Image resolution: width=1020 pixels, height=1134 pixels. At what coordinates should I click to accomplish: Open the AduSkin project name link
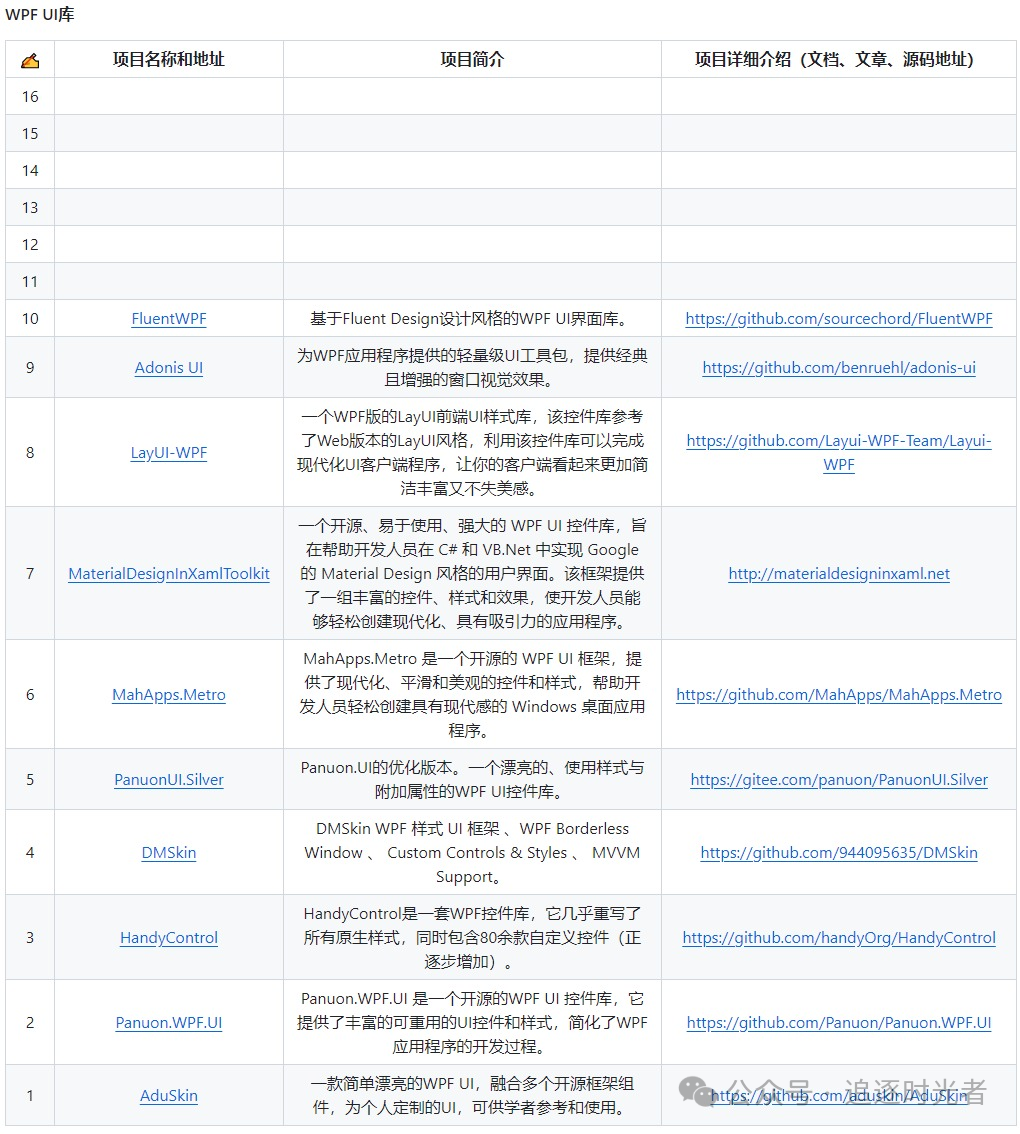[169, 1096]
